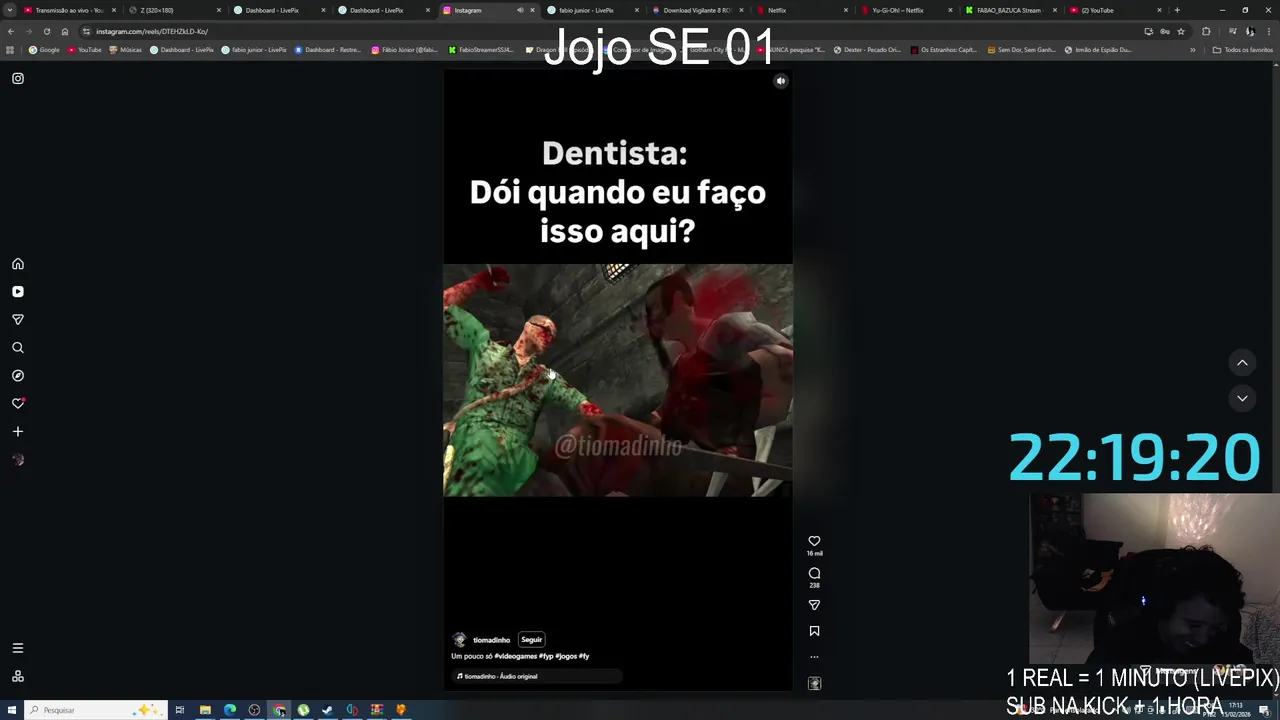1280x720 pixels.
Task: Open Search in Instagram sidebar
Action: pyautogui.click(x=18, y=348)
